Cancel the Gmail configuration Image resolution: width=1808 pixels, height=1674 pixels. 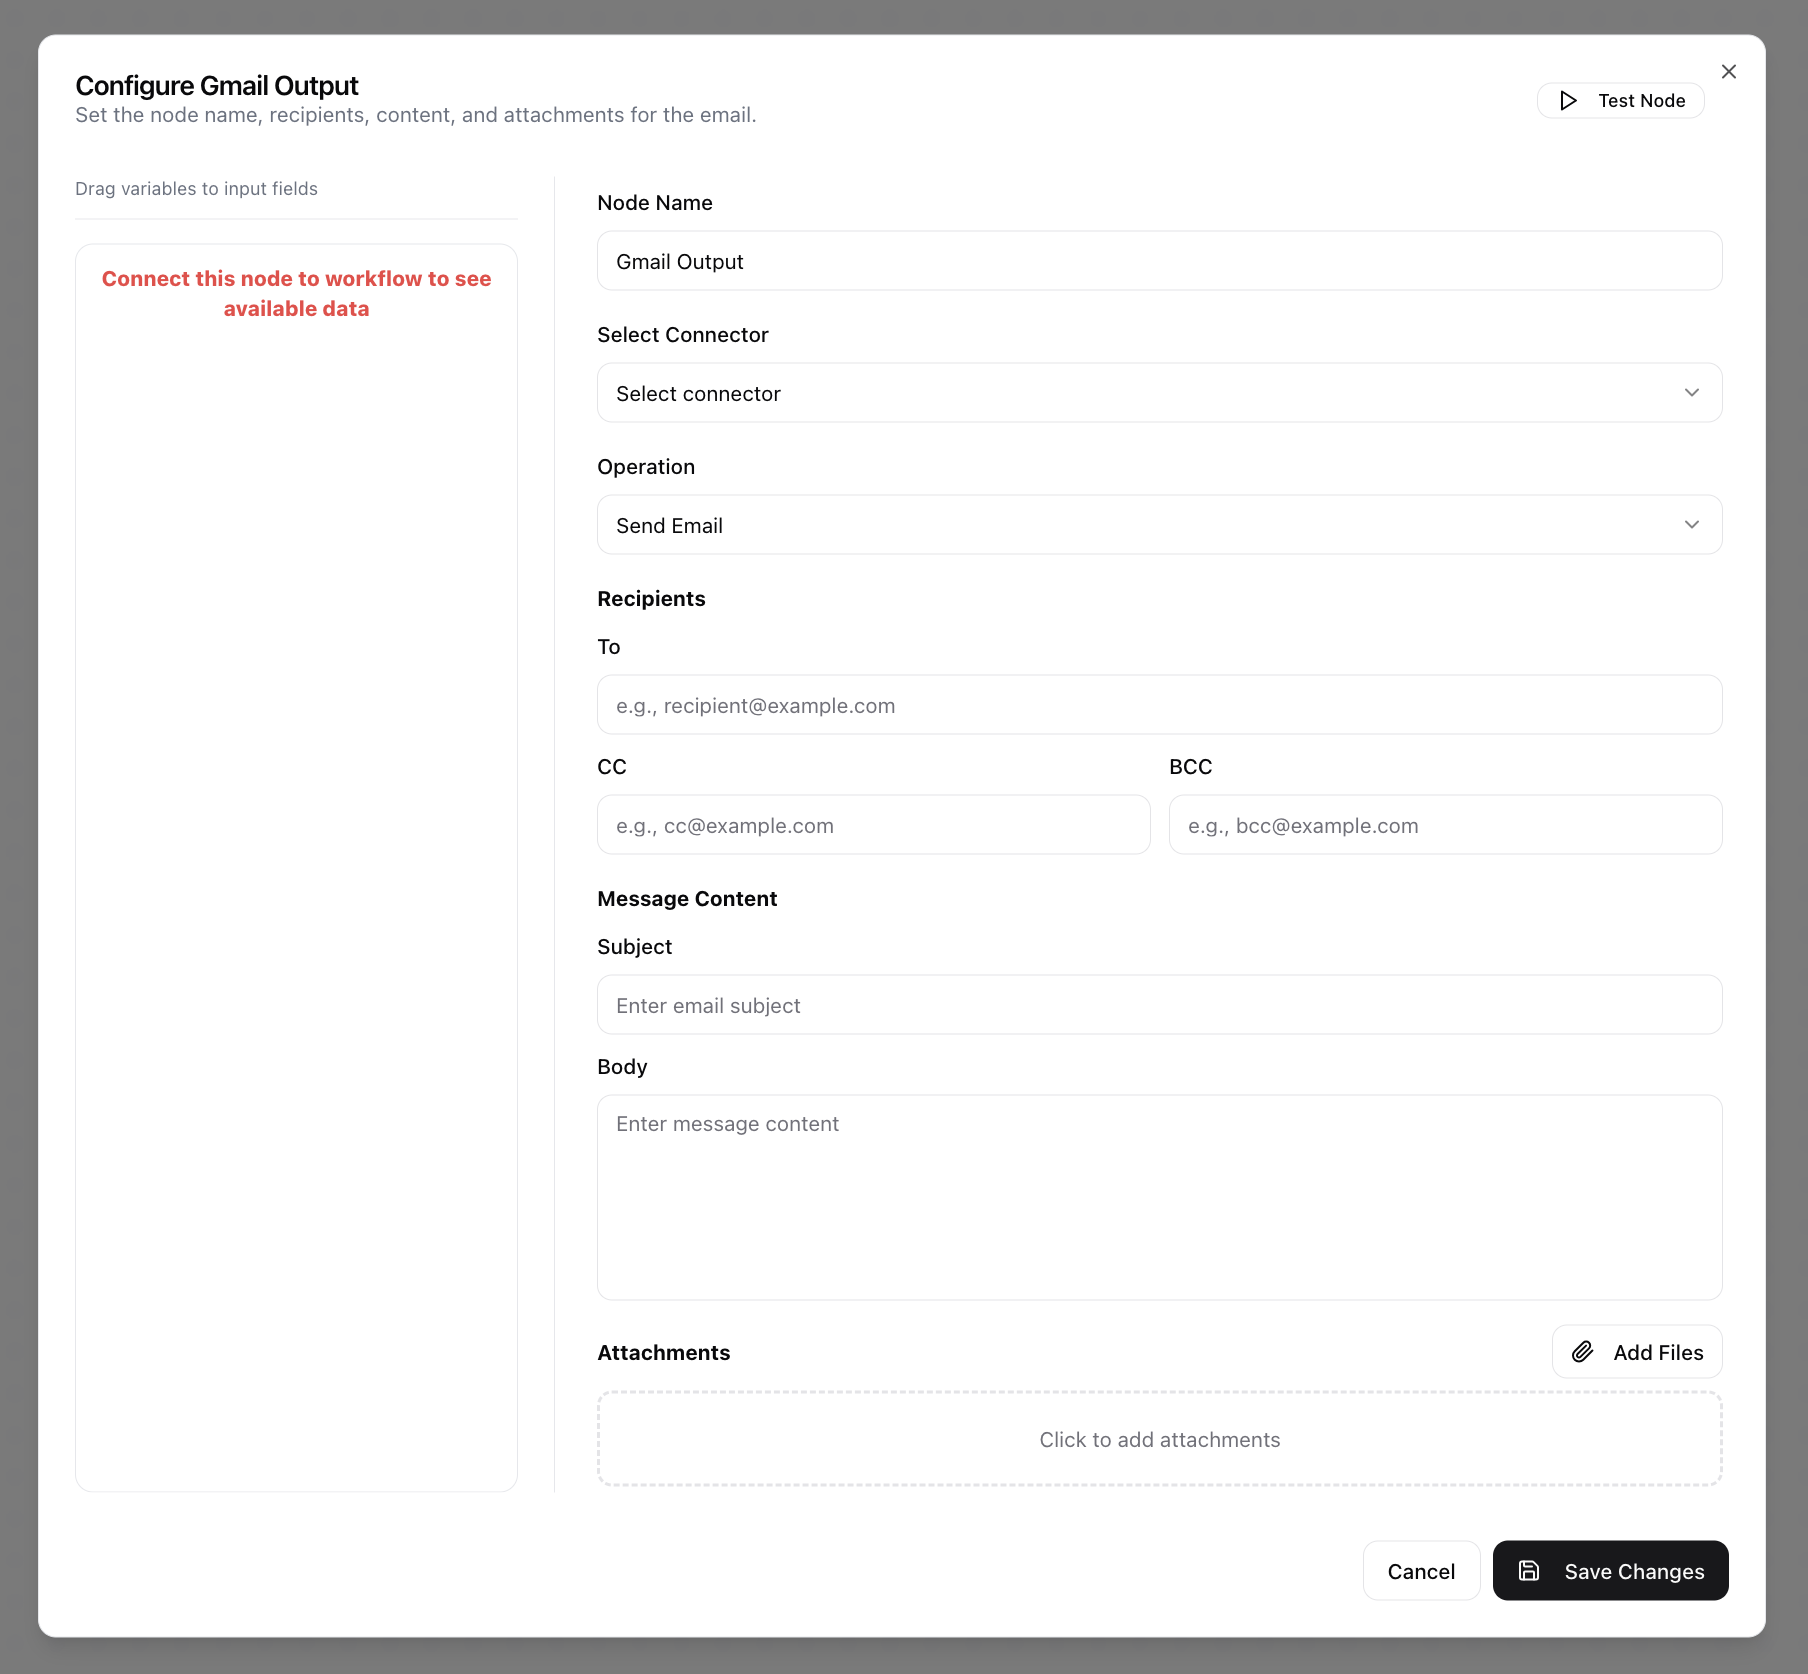click(x=1420, y=1571)
